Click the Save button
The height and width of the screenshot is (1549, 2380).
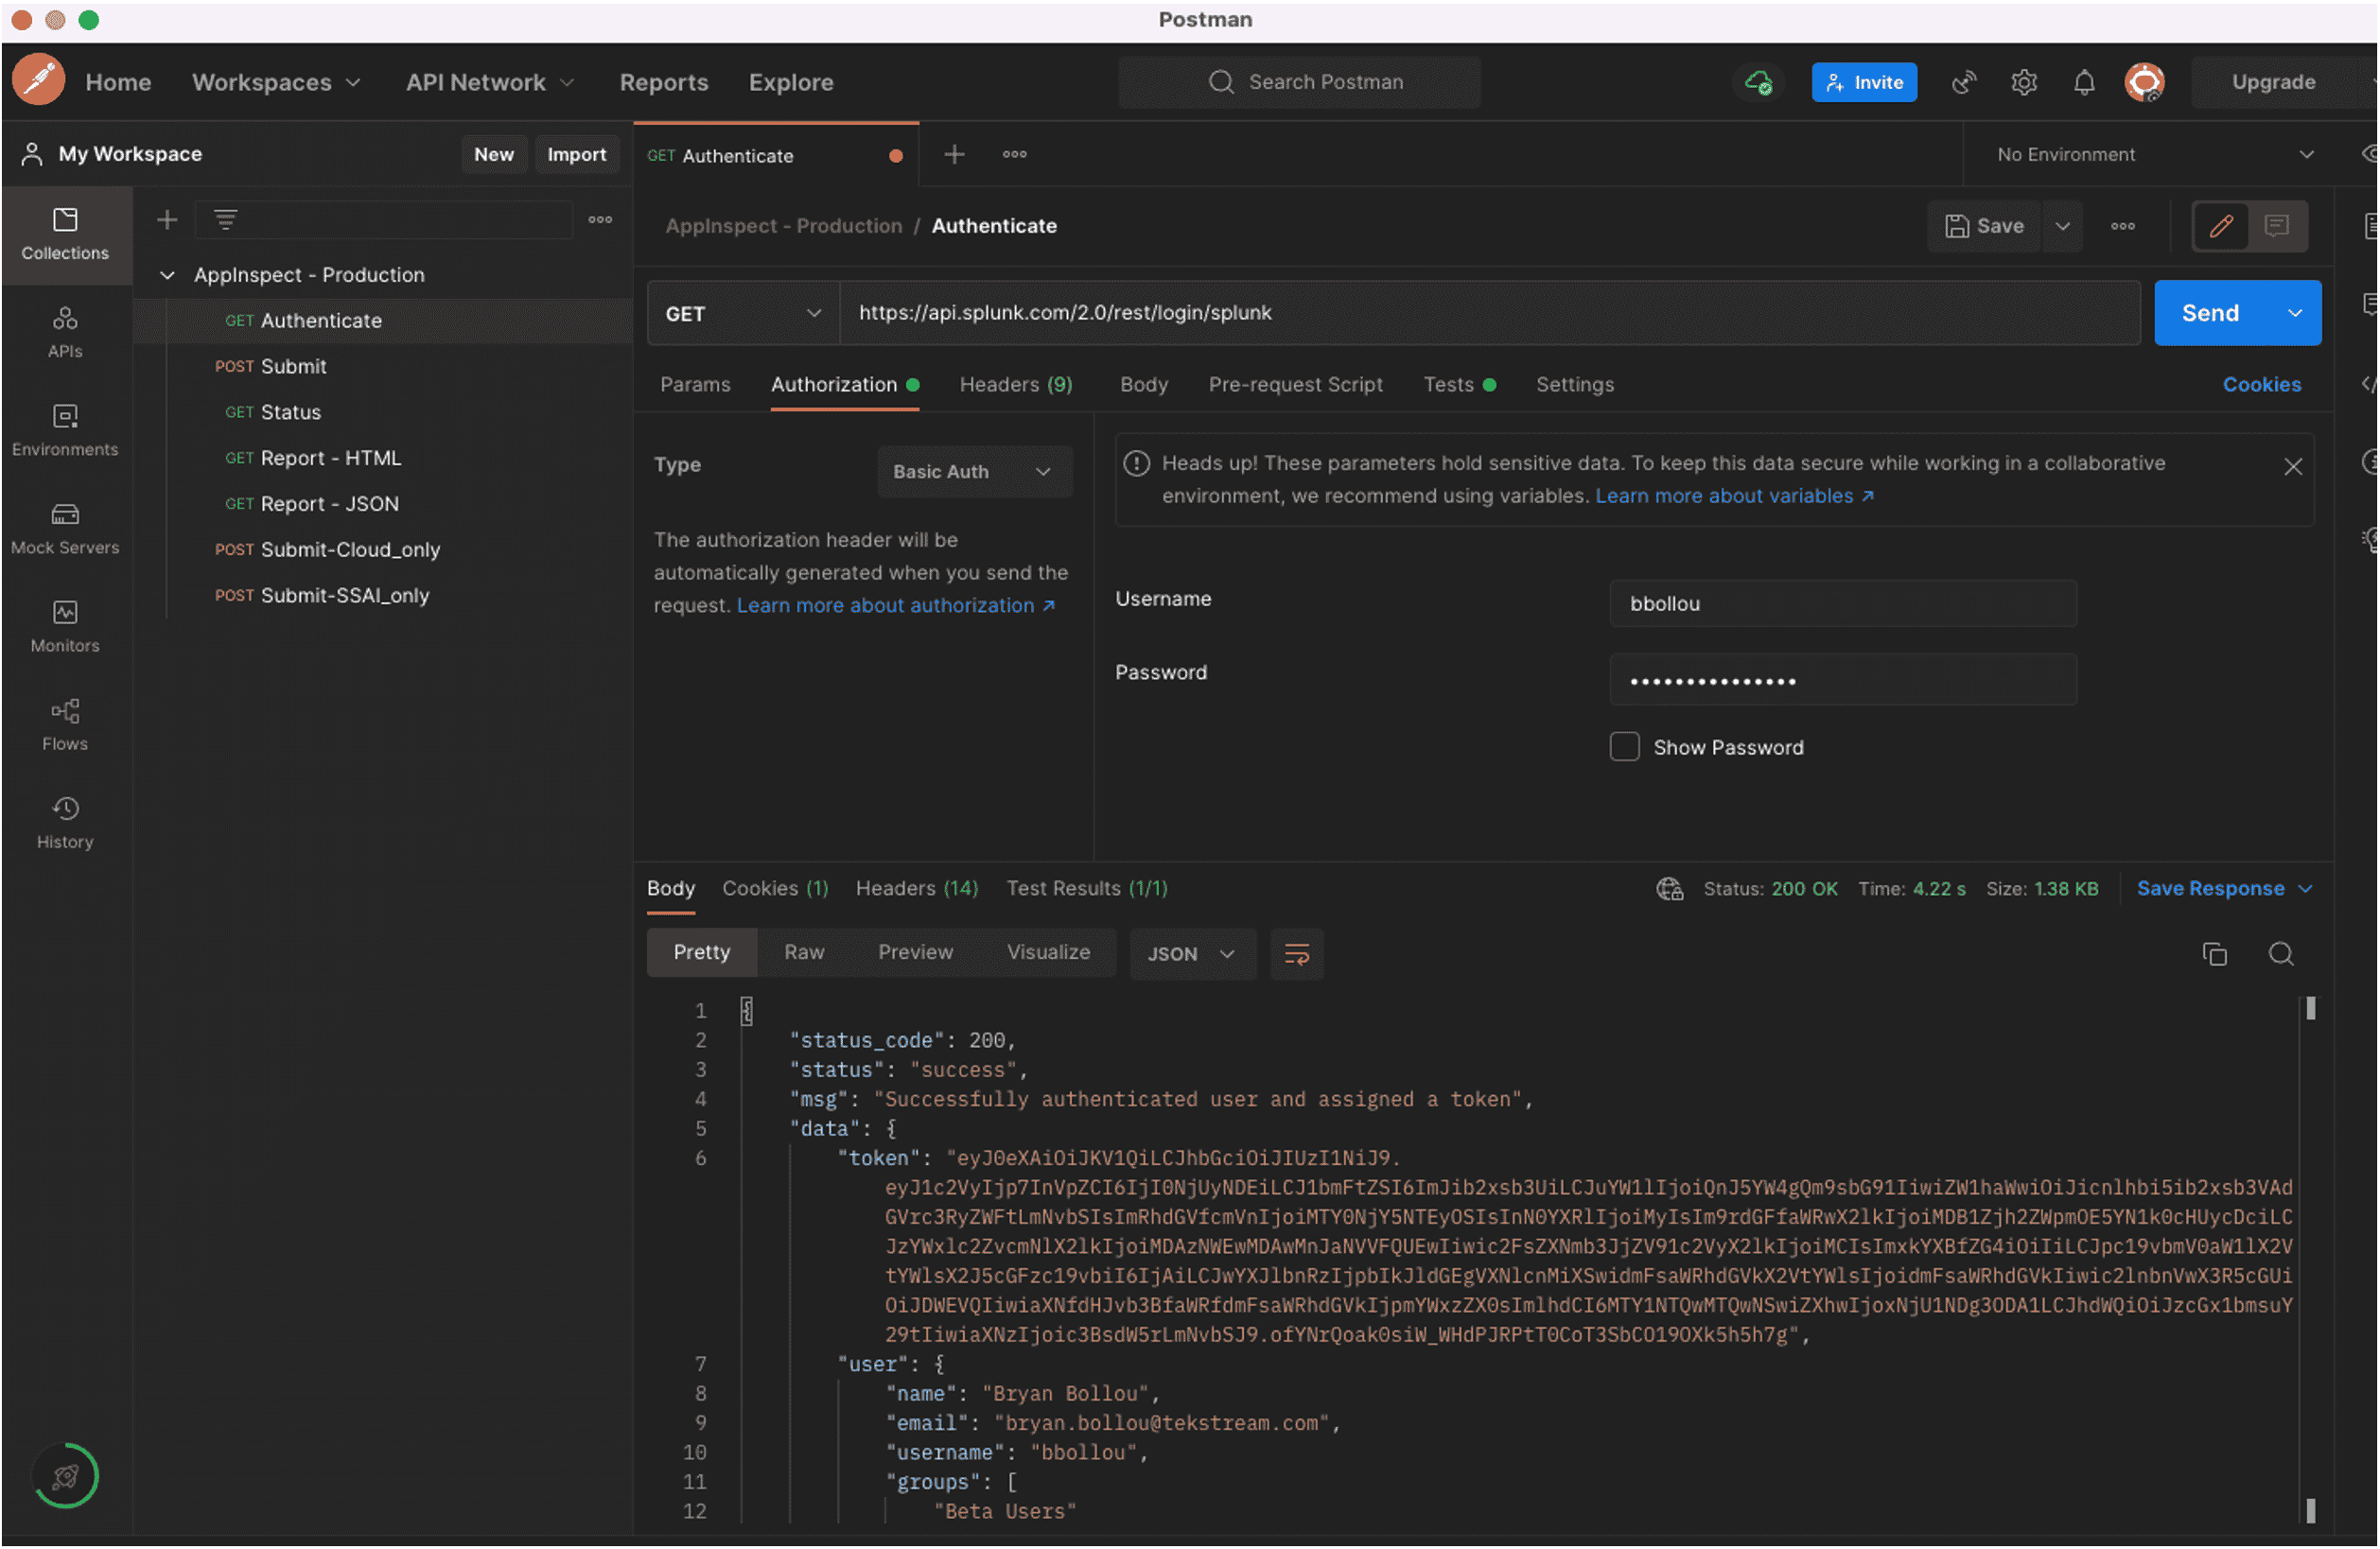click(x=1984, y=226)
